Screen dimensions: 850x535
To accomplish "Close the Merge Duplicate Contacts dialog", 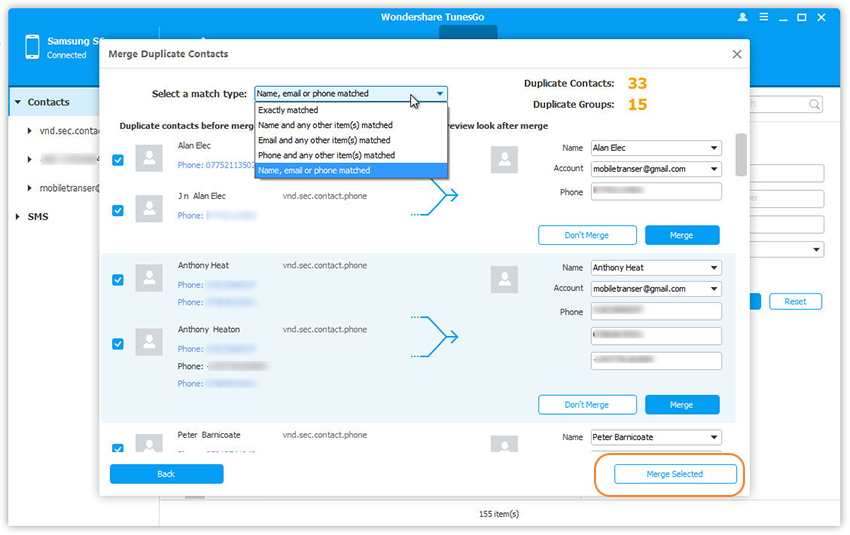I will 737,54.
